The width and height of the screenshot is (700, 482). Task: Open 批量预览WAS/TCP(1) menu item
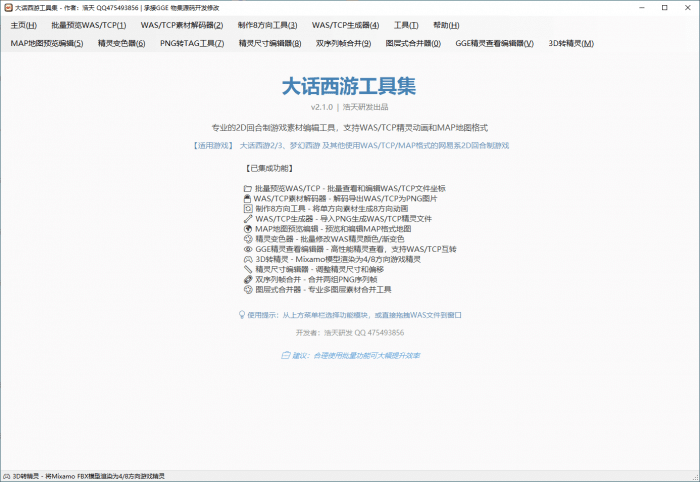(x=88, y=25)
